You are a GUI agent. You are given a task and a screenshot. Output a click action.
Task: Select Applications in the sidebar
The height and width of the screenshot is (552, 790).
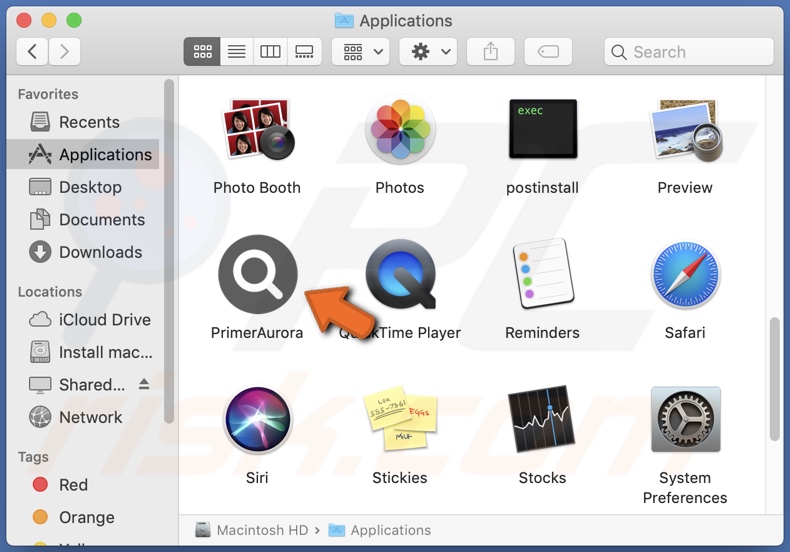[x=83, y=154]
